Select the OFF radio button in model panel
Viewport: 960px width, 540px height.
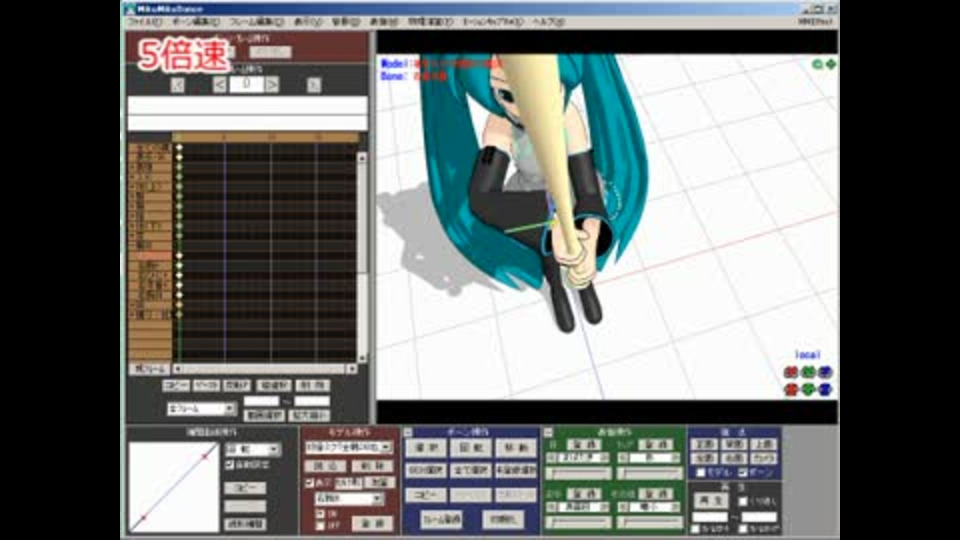click(x=320, y=525)
